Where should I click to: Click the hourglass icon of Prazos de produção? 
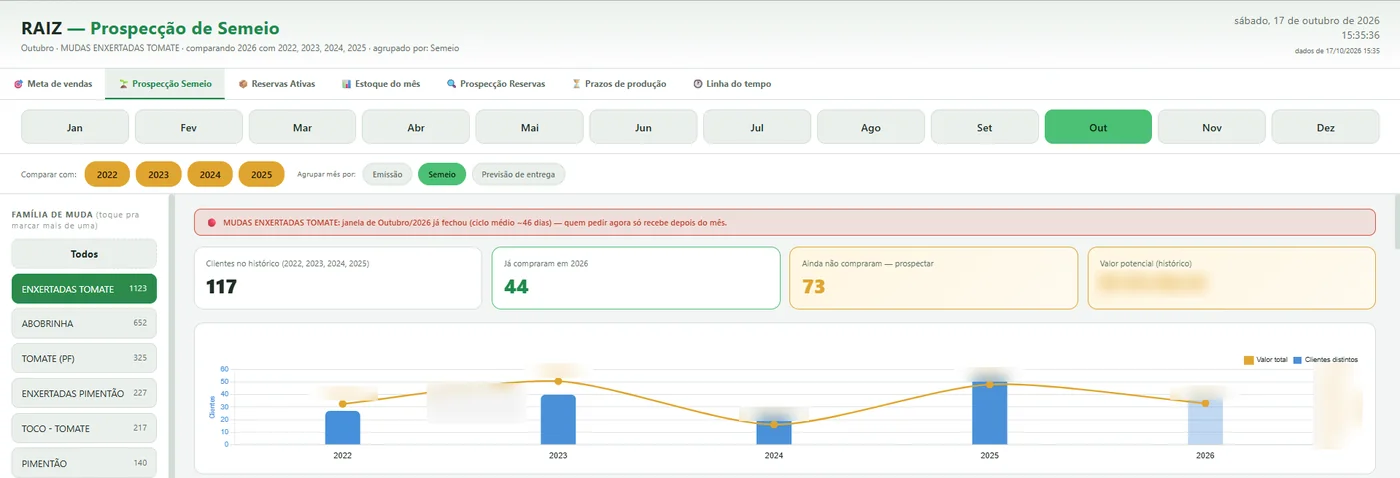[576, 84]
